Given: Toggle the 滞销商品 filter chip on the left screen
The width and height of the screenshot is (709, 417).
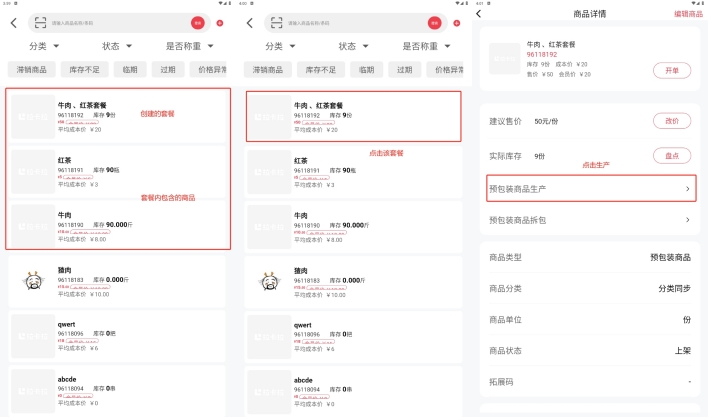Looking at the screenshot, I should (32, 69).
